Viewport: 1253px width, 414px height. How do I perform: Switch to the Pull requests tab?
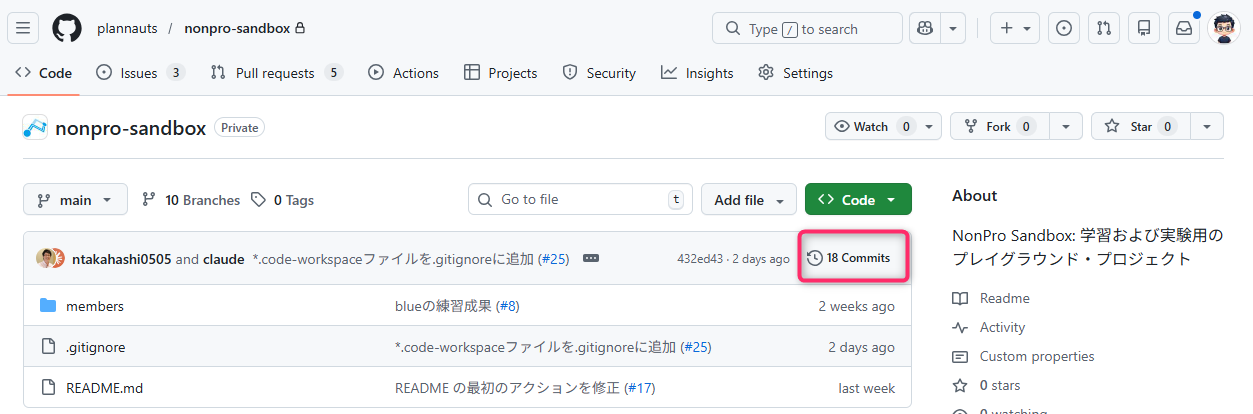pos(275,73)
